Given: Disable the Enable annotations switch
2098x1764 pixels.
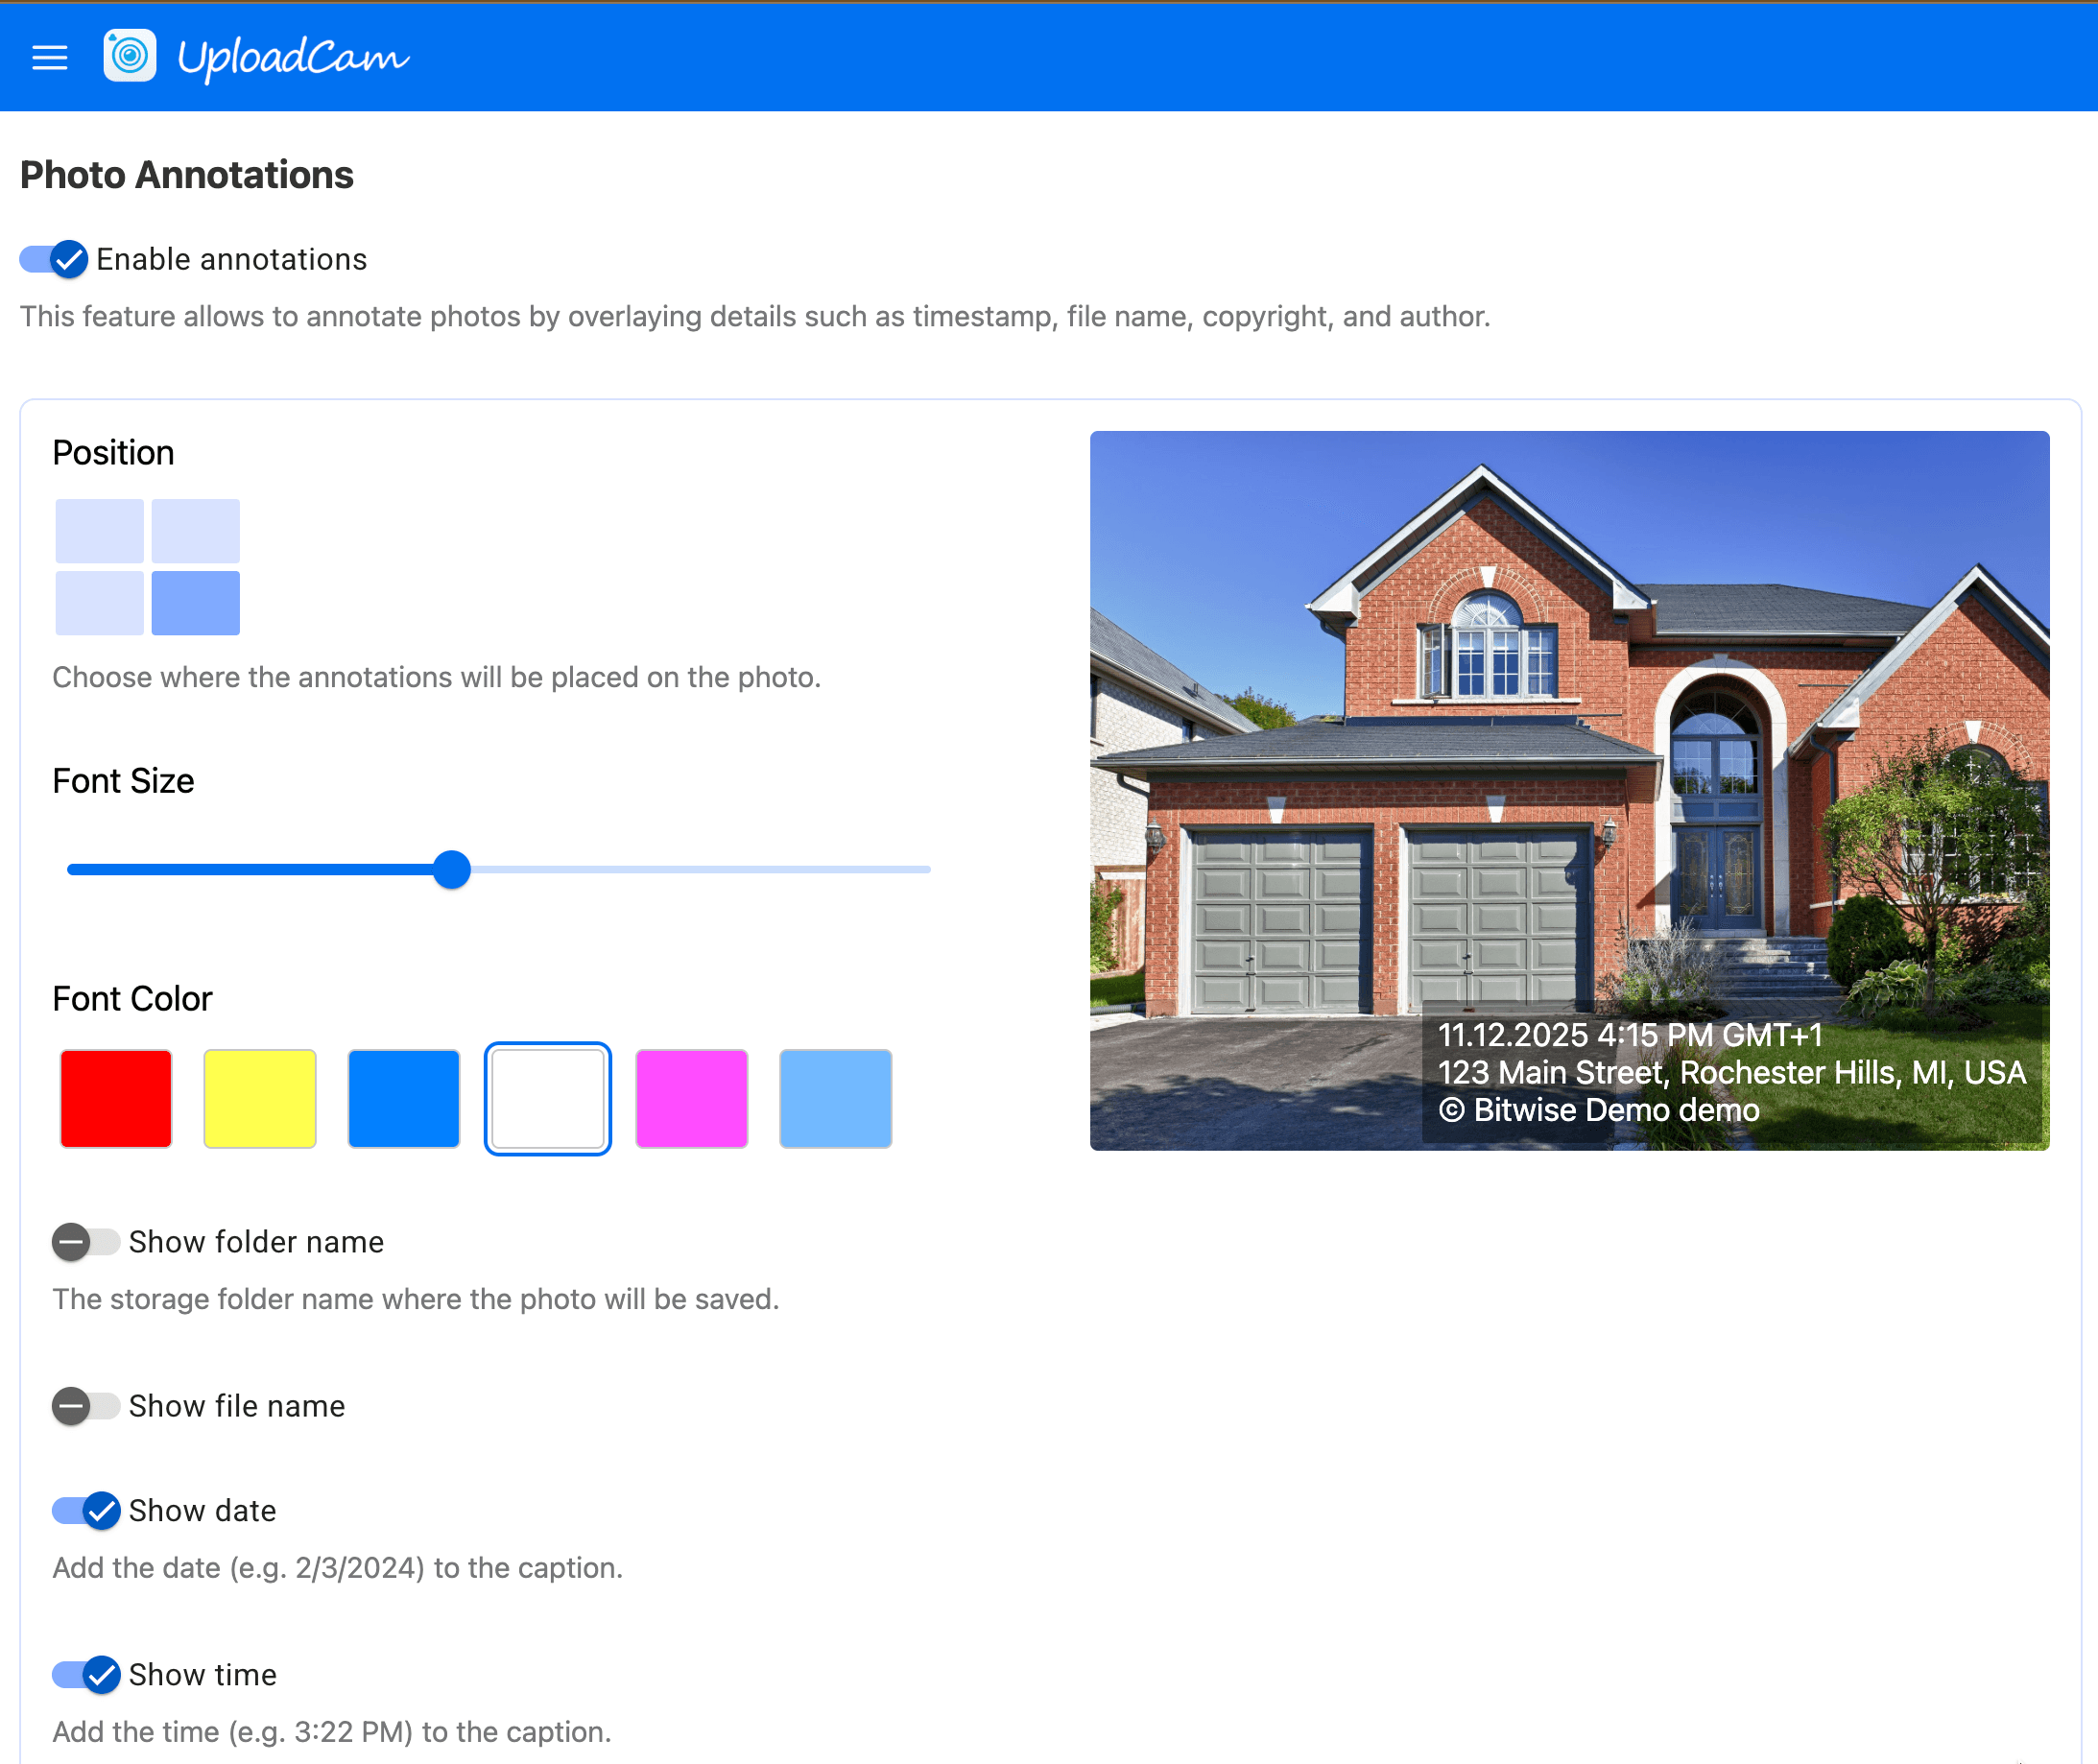Looking at the screenshot, I should click(55, 260).
